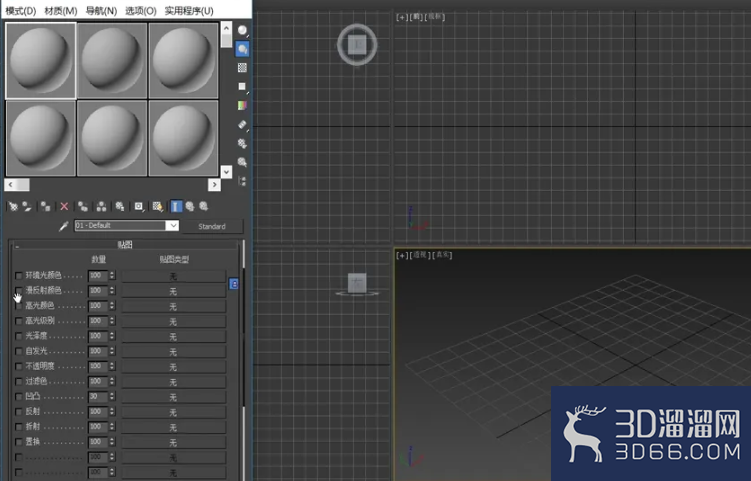
Task: Click the ViewCube in the top-view viewport
Action: click(357, 45)
